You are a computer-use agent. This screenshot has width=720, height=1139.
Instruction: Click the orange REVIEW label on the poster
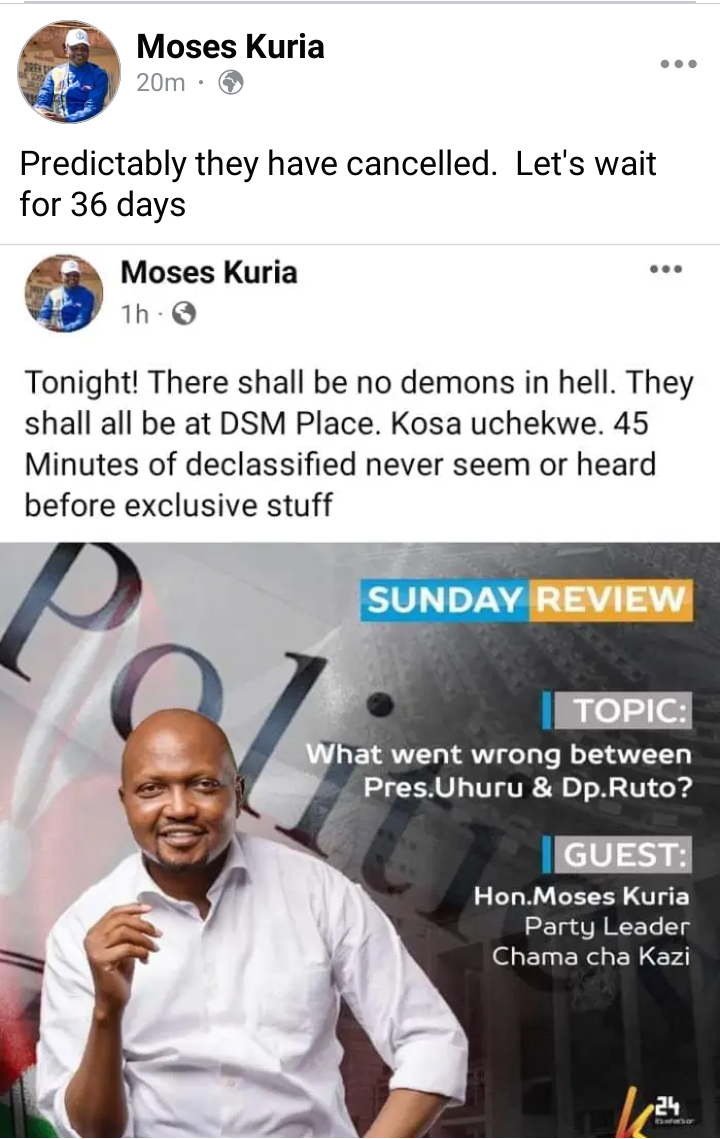point(611,600)
